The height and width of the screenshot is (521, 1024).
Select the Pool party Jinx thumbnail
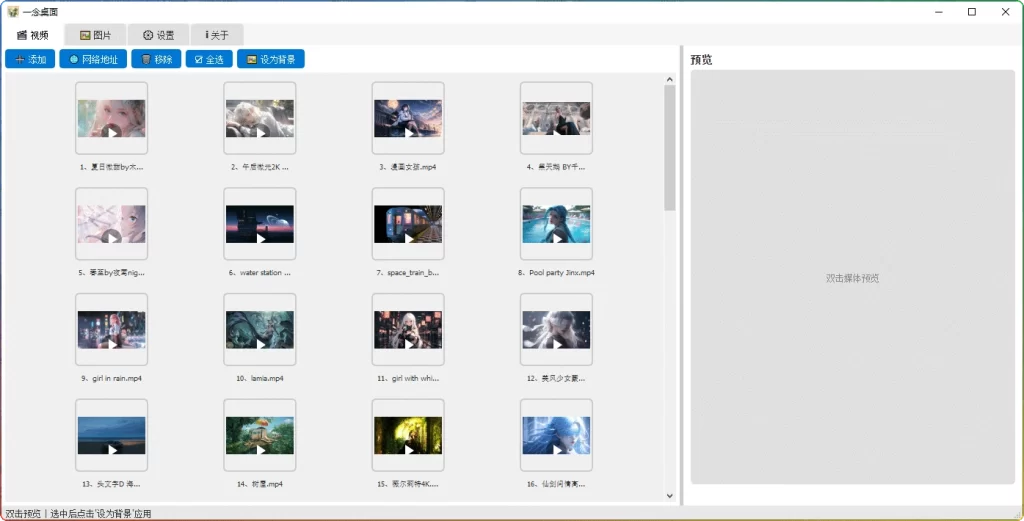pos(556,224)
